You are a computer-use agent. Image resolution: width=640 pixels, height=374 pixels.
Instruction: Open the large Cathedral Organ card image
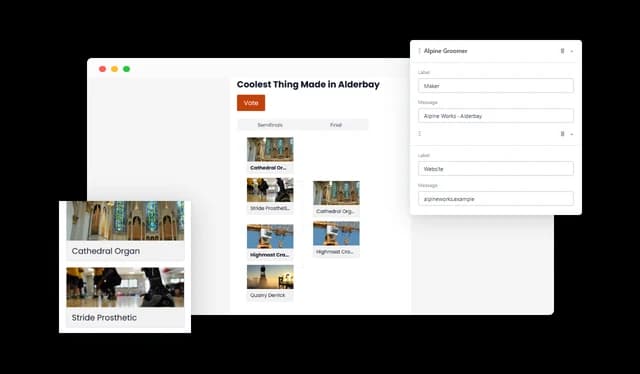point(125,220)
